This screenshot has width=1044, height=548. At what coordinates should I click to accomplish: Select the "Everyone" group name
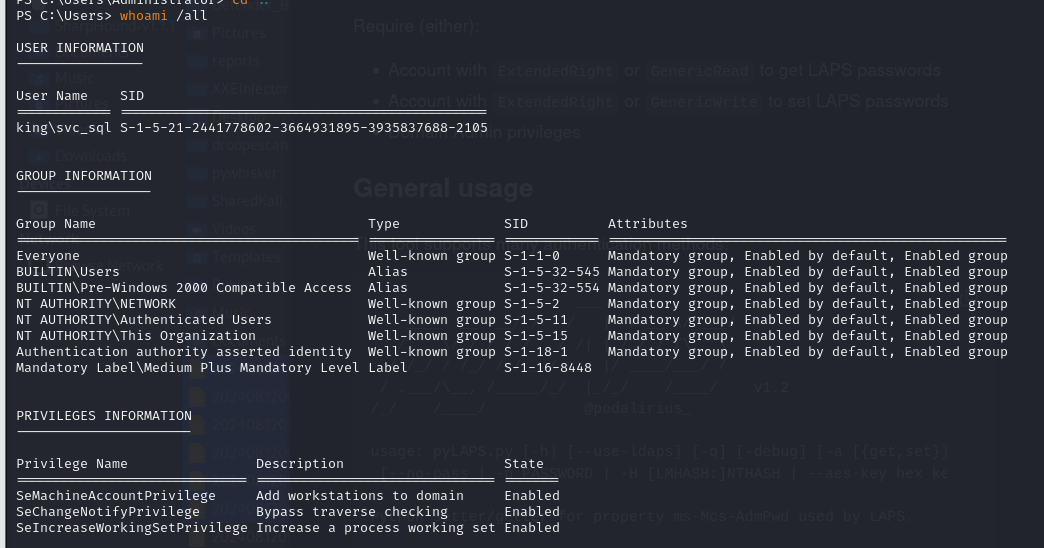click(48, 256)
